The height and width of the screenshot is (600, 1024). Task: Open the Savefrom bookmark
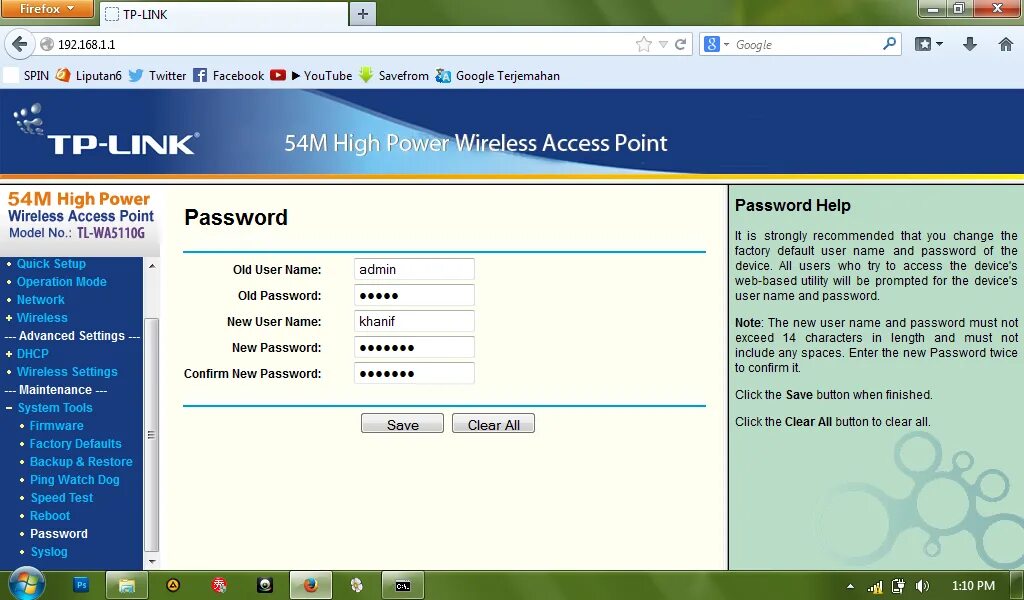pyautogui.click(x=394, y=76)
